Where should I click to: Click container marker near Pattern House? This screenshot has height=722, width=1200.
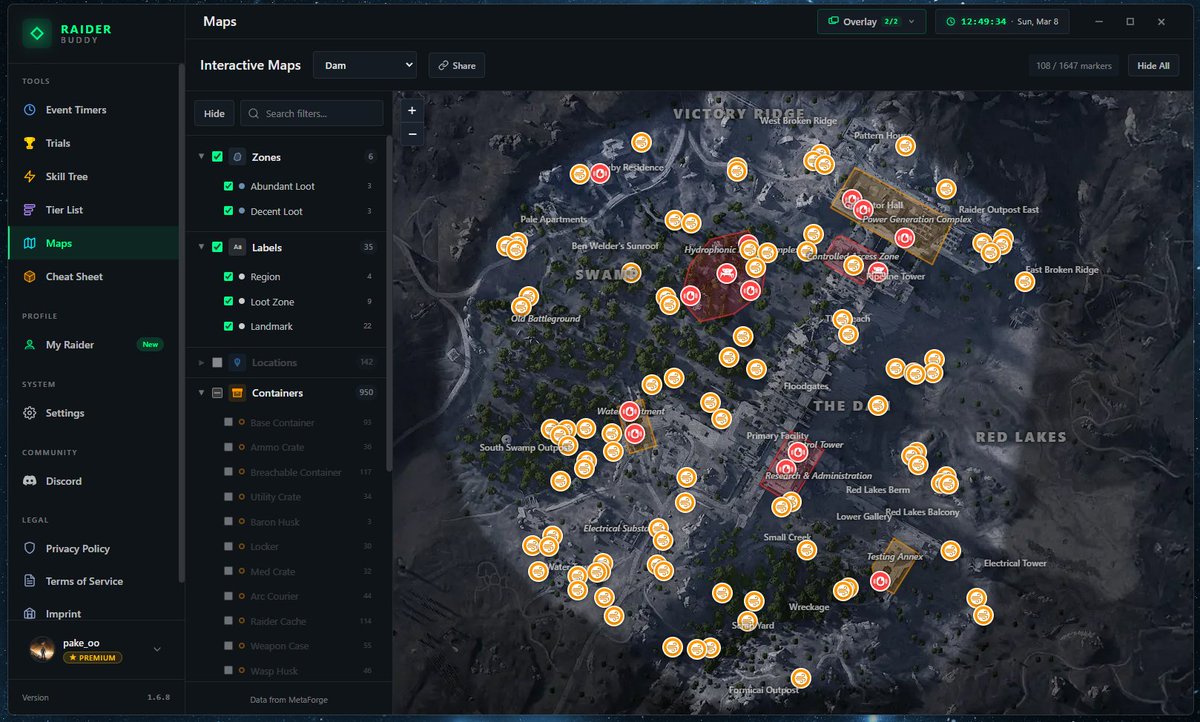(x=905, y=146)
